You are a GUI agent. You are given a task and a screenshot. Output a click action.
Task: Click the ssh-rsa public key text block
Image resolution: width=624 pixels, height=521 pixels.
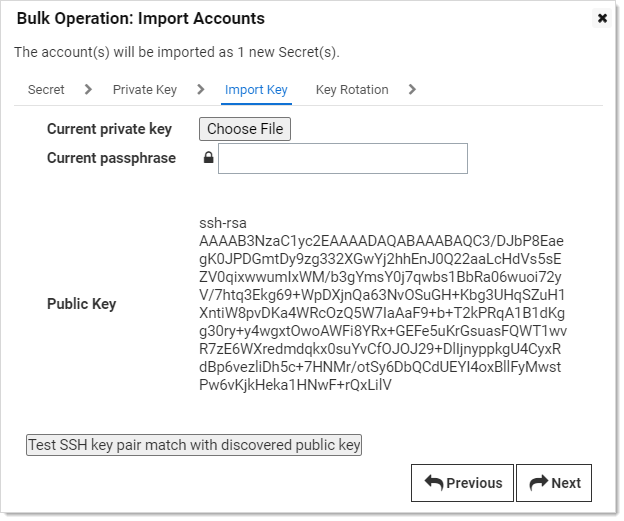tap(383, 304)
